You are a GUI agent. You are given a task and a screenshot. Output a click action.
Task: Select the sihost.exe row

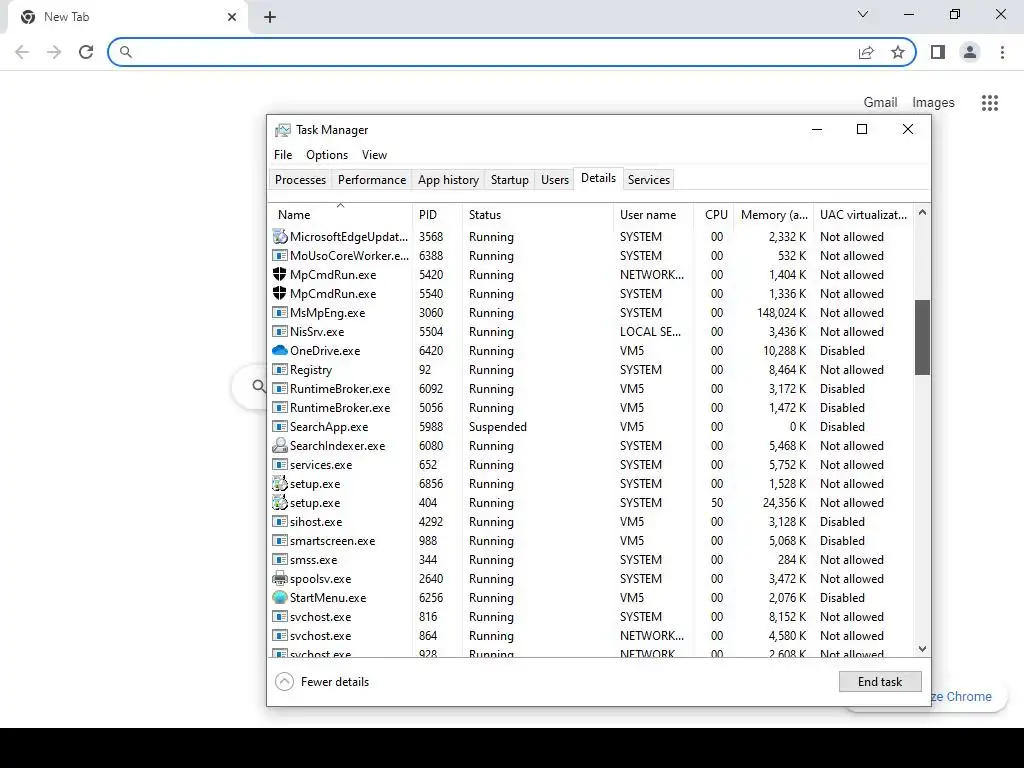pyautogui.click(x=591, y=521)
